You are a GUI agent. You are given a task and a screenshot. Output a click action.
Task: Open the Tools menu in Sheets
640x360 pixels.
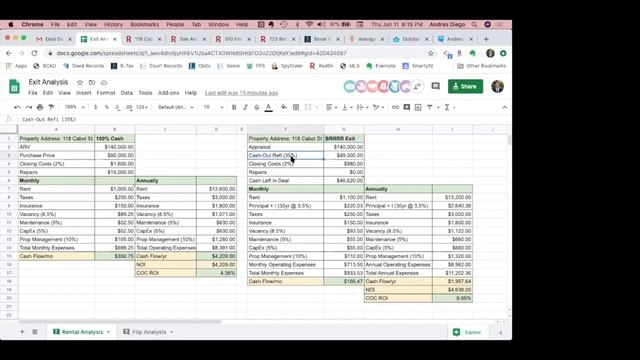[145, 93]
